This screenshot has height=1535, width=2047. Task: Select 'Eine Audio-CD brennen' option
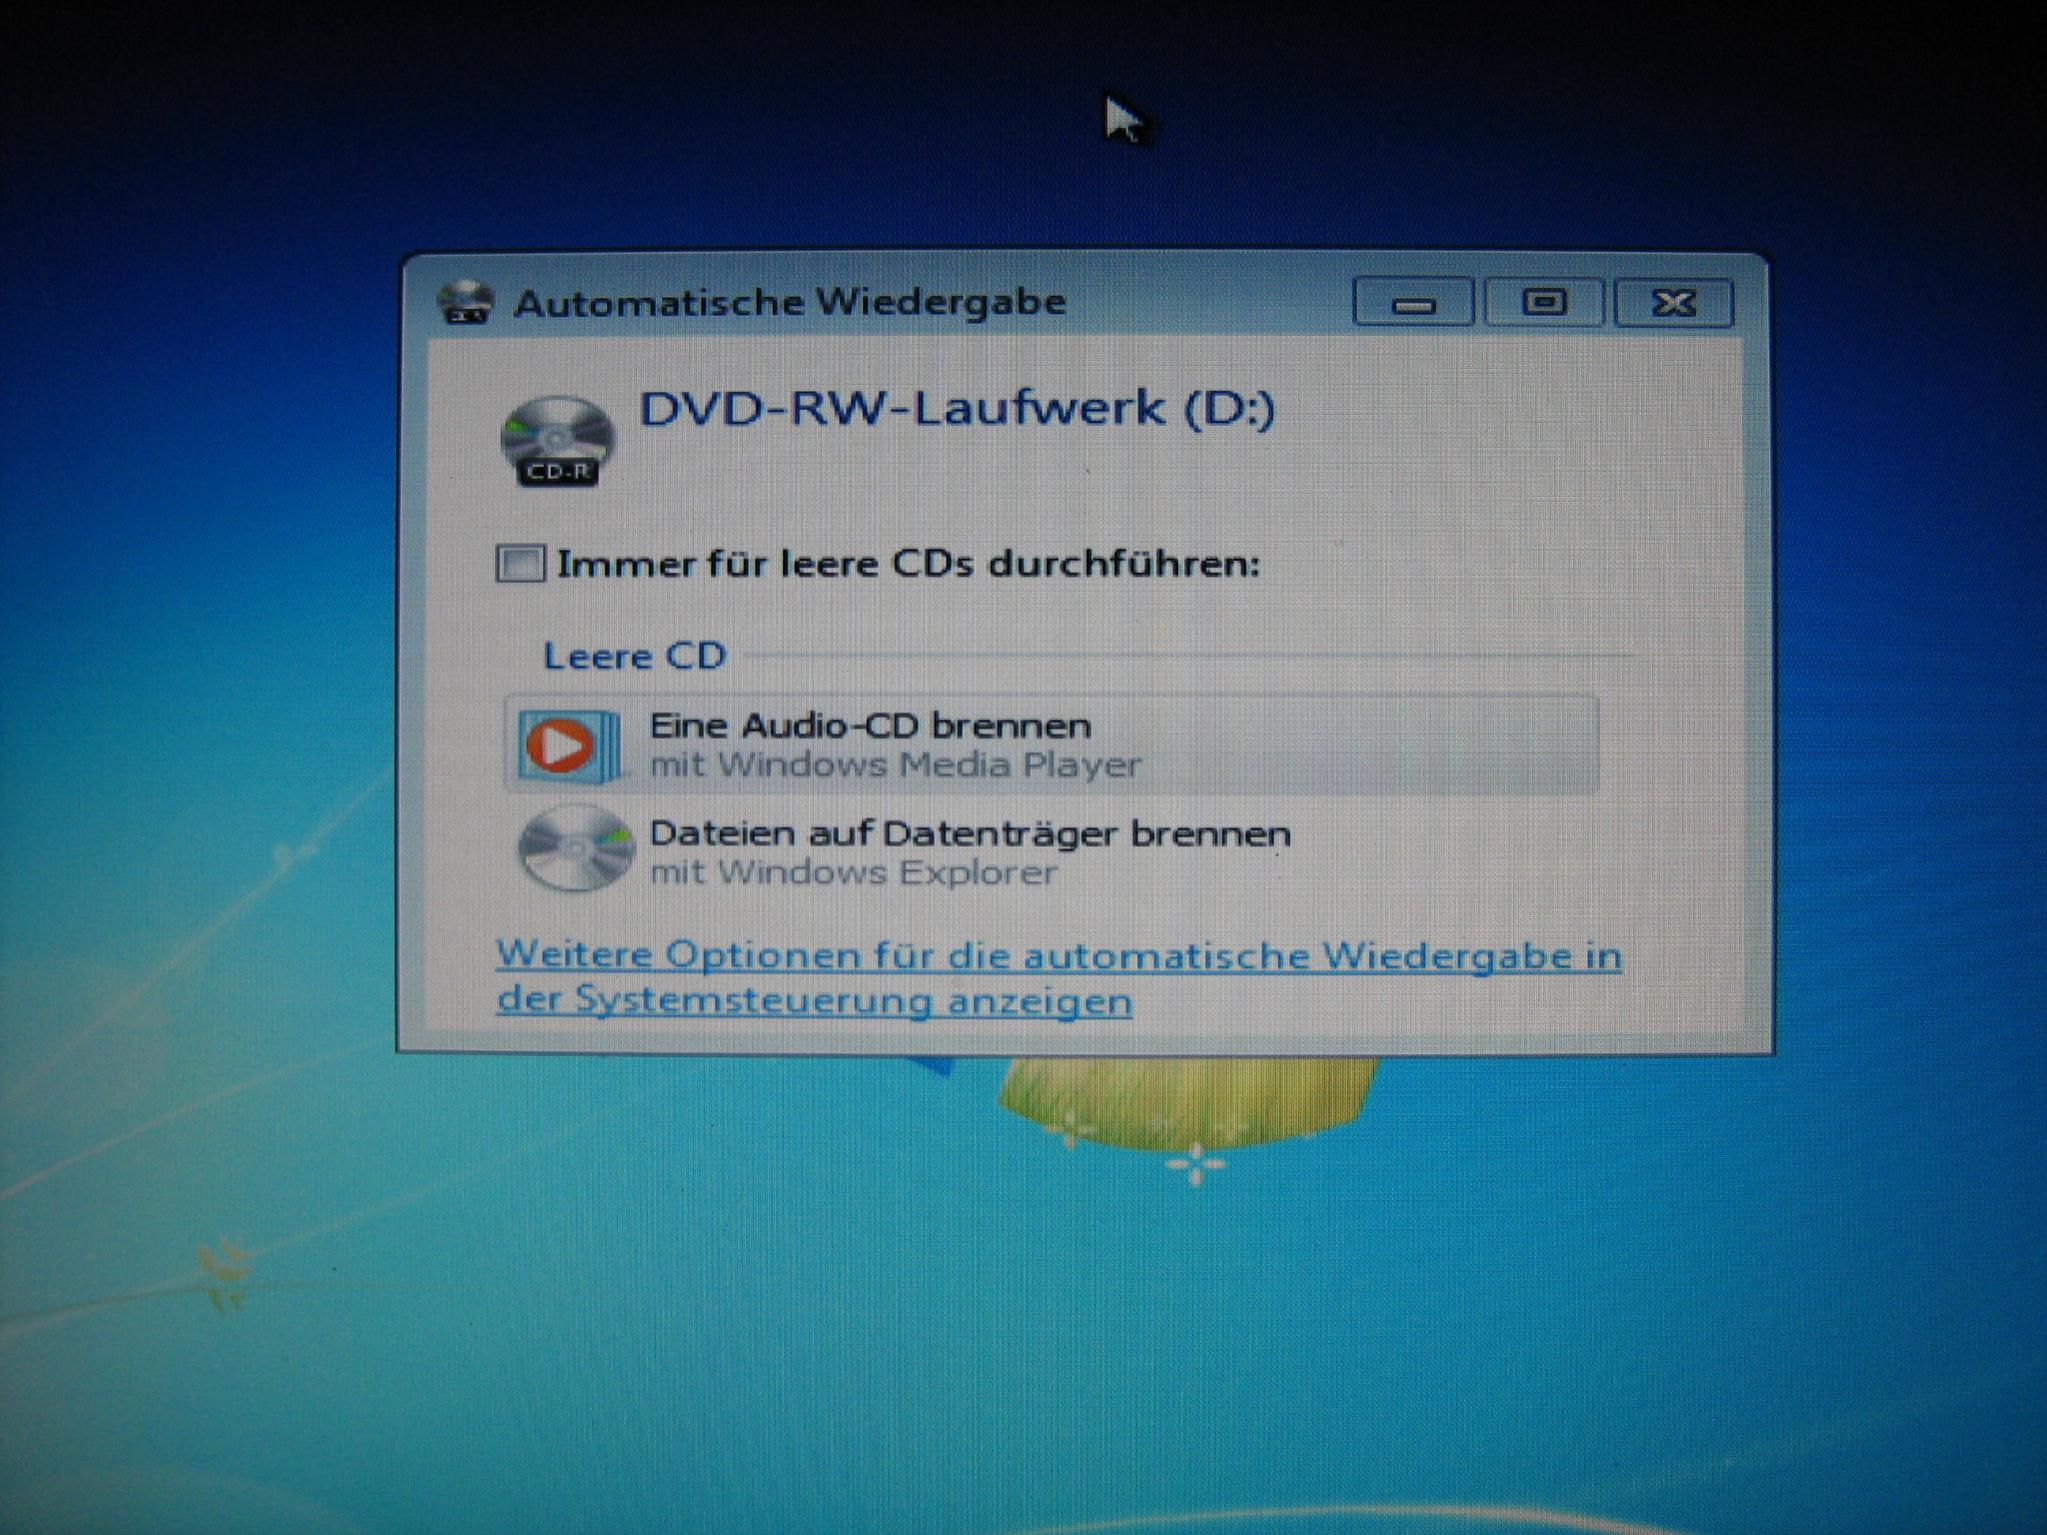pyautogui.click(x=870, y=725)
